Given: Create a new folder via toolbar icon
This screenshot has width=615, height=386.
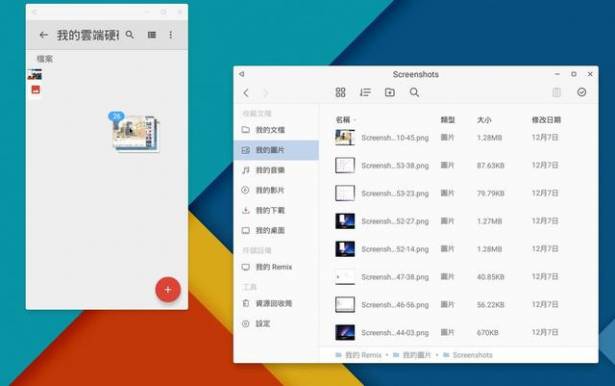Looking at the screenshot, I should point(389,93).
